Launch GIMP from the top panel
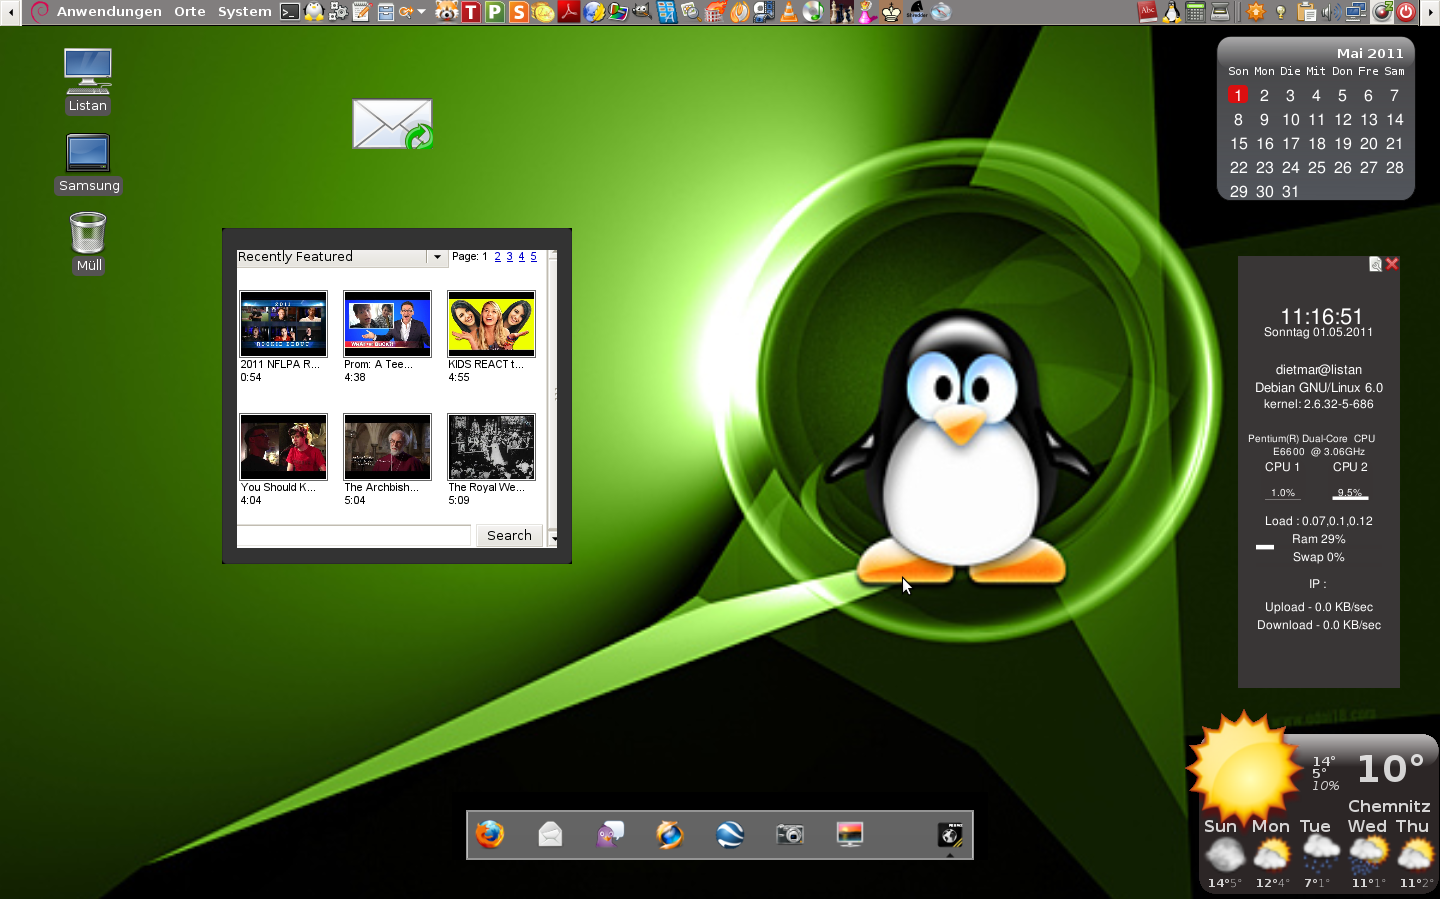Image resolution: width=1440 pixels, height=900 pixels. click(641, 12)
